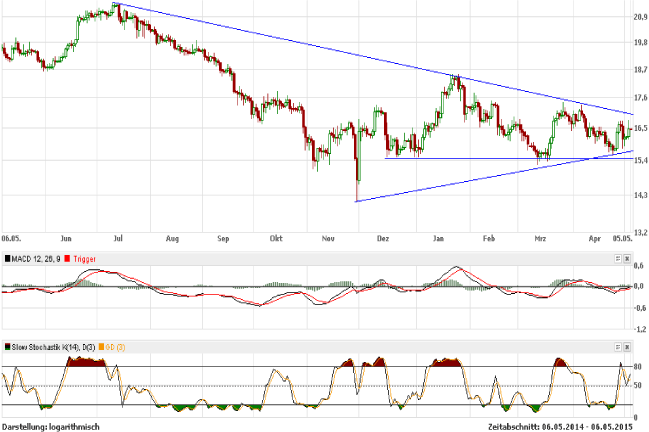The height and width of the screenshot is (432, 649).
Task: Click the Jan month label on the time axis
Action: [438, 239]
